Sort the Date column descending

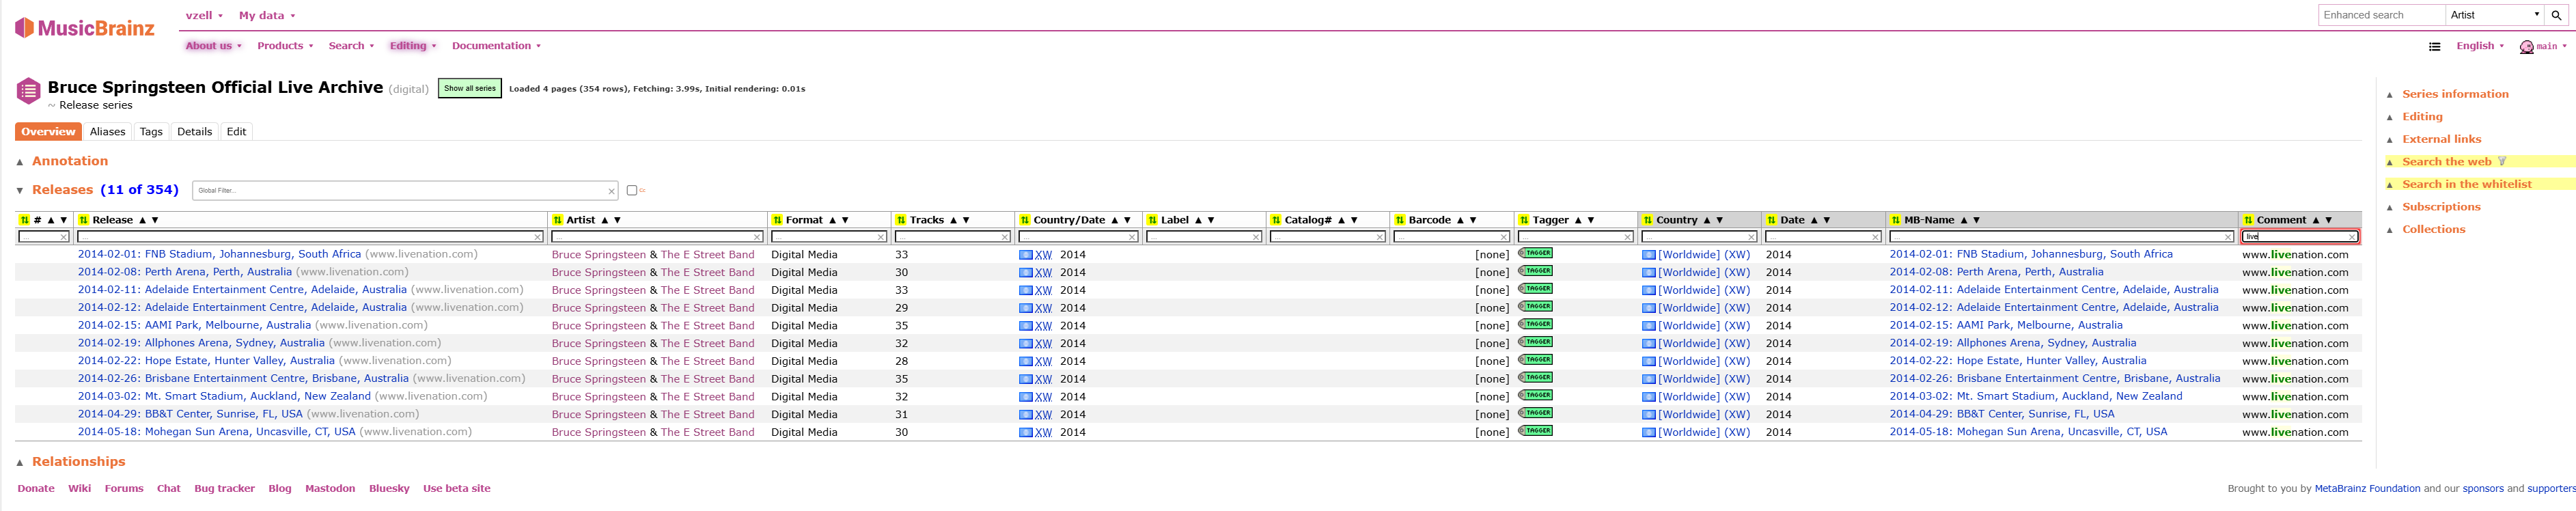[x=1826, y=220]
